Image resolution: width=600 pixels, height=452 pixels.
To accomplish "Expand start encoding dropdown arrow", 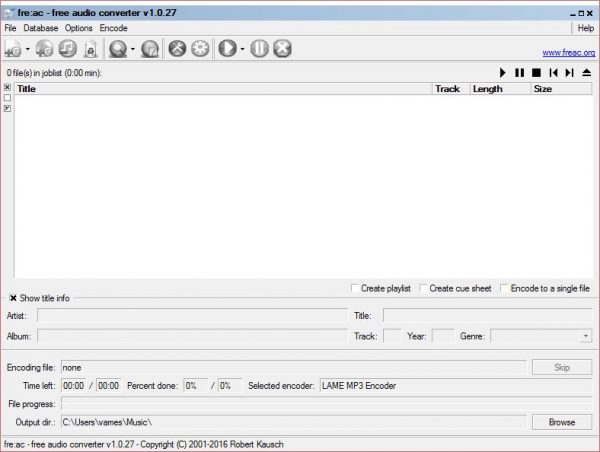I will 242,49.
